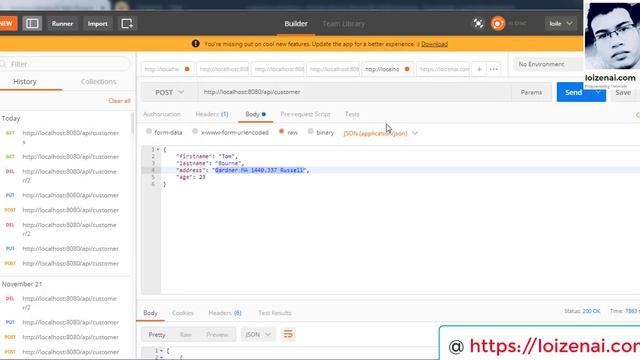Screen dimensions: 640x360
Task: Open the History sidebar tab
Action: pos(25,82)
